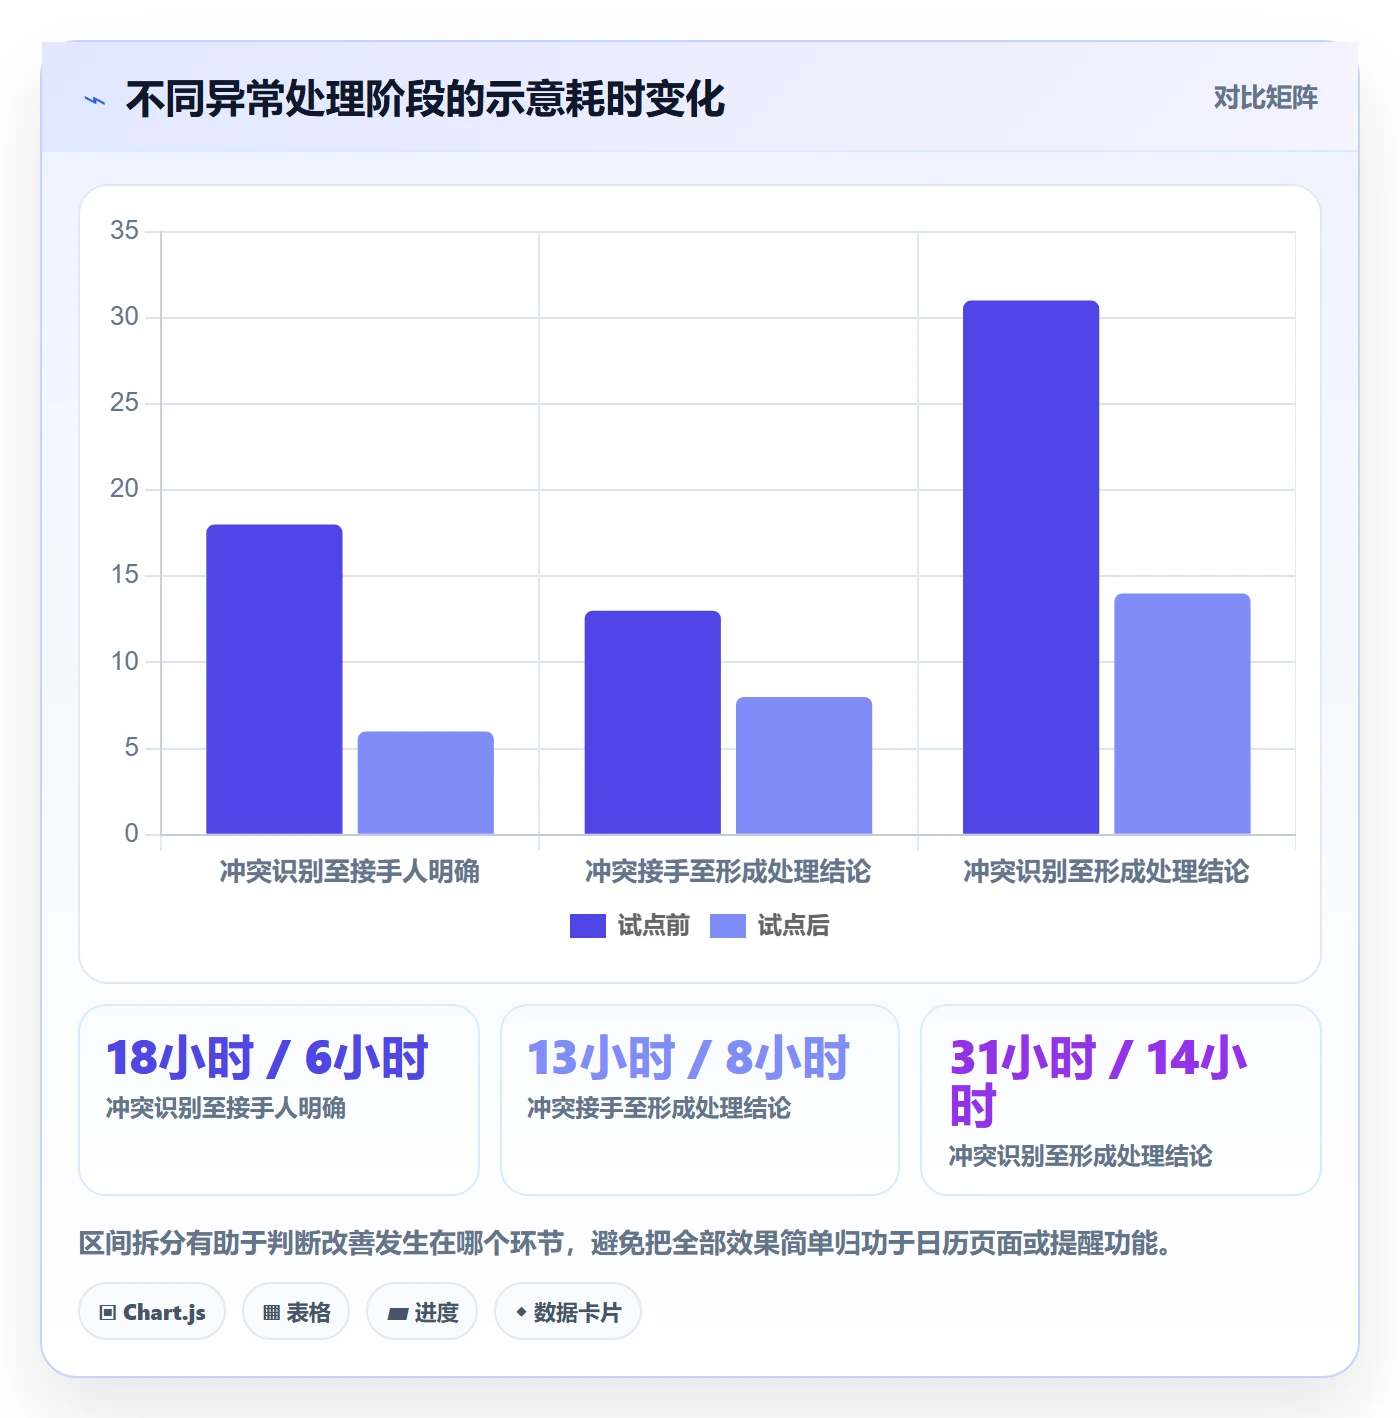Click the caption 冲突识别至形成处理结论 in the third card
This screenshot has width=1400, height=1418.
[x=1081, y=1156]
